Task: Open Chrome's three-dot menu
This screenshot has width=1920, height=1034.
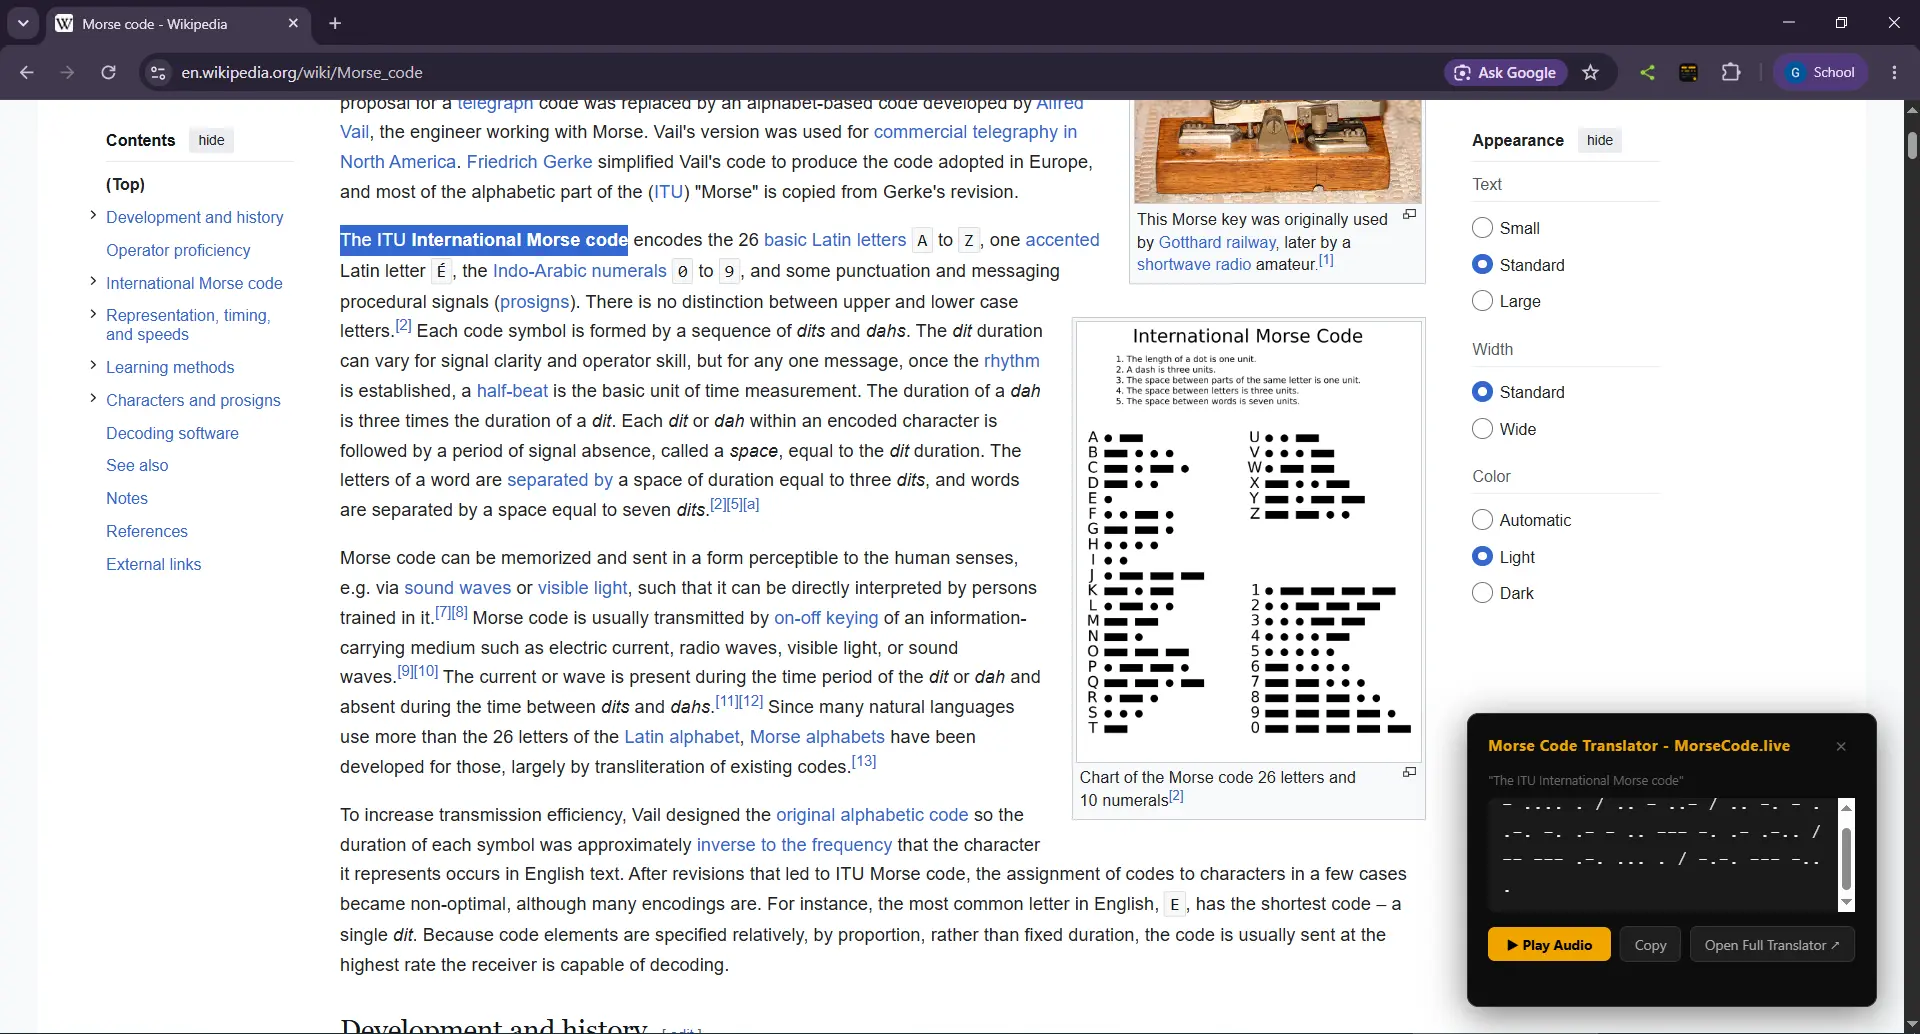Action: coord(1895,72)
